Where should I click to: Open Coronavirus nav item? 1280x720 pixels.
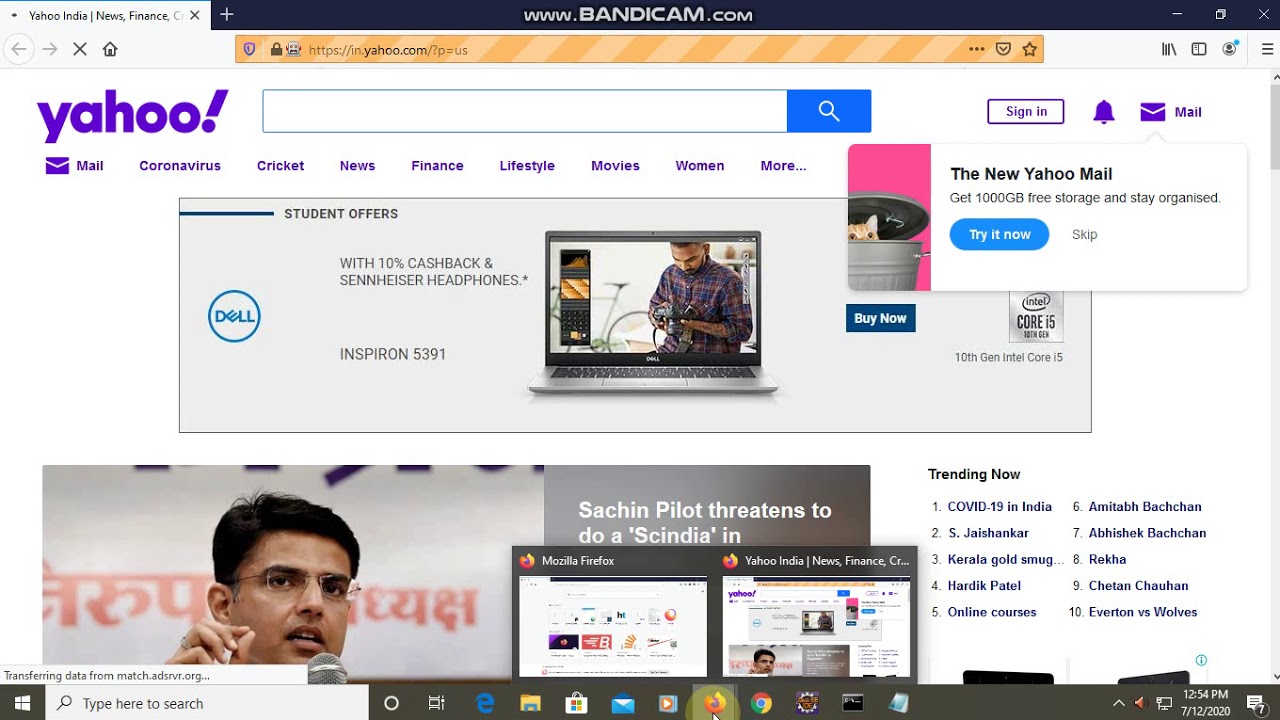[180, 166]
